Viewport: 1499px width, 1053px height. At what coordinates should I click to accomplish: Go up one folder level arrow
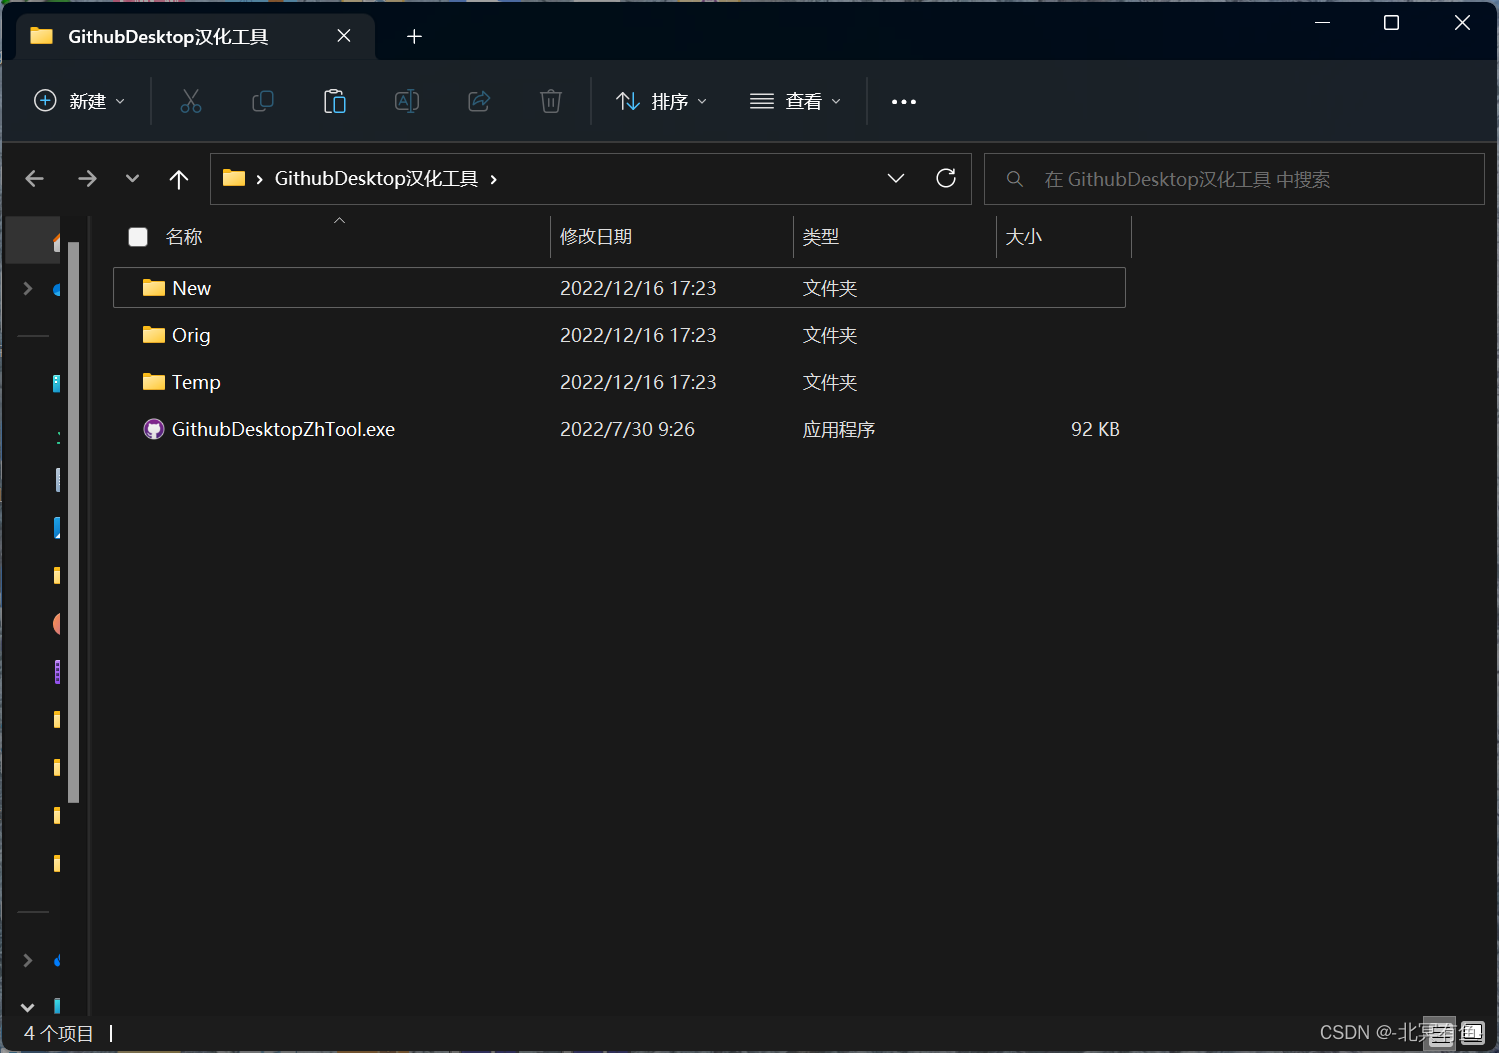click(179, 179)
